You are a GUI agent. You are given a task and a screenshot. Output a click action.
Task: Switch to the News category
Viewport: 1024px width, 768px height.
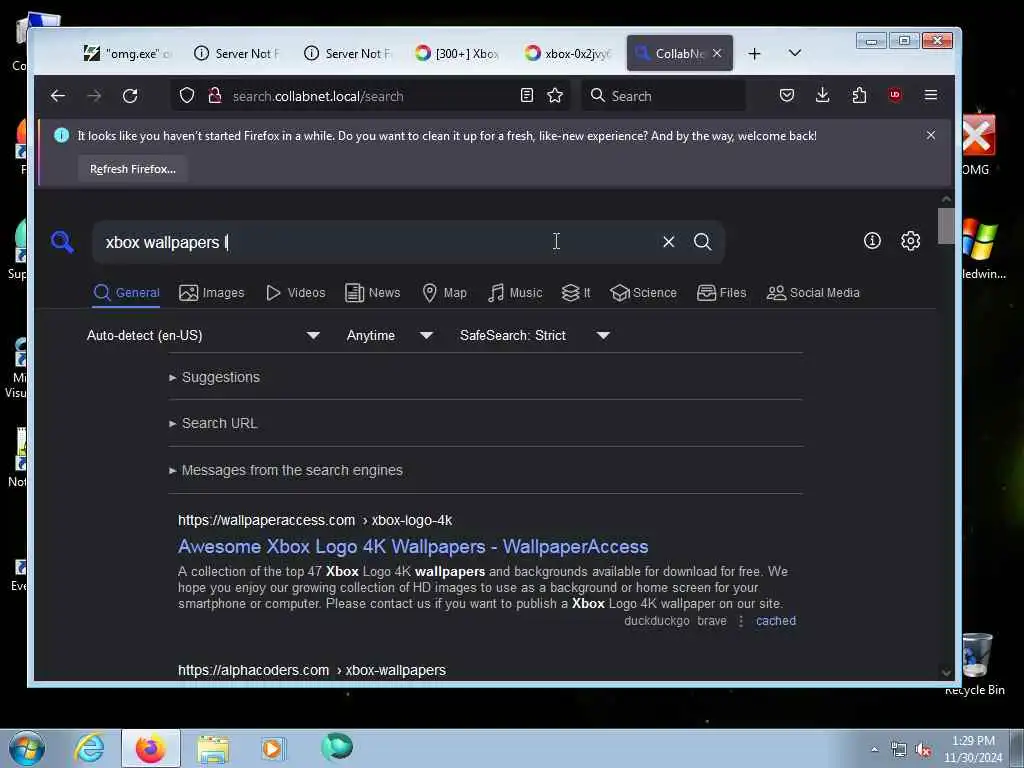[x=372, y=293]
